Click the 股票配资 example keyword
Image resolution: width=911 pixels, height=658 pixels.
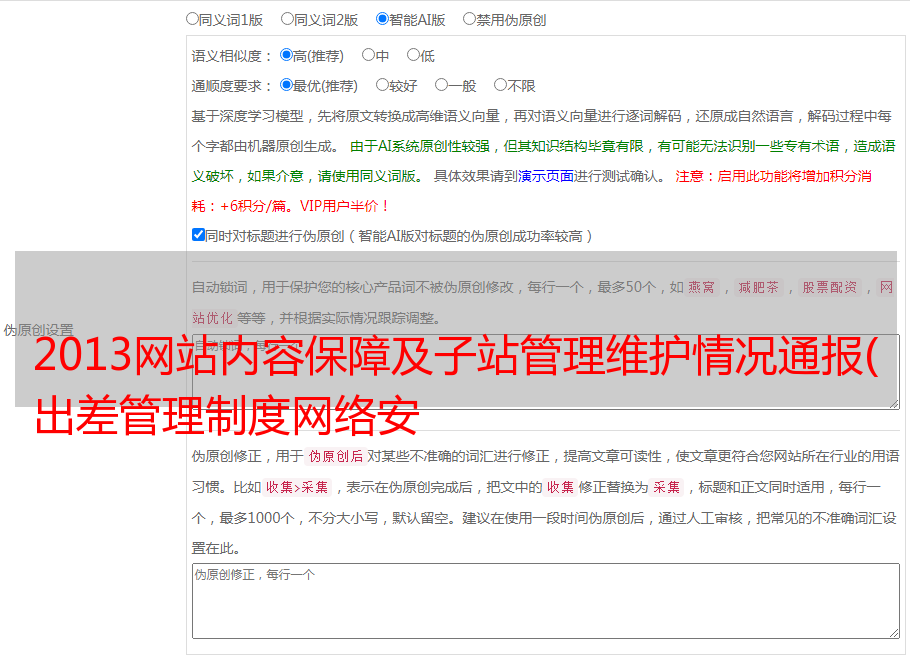tap(830, 287)
